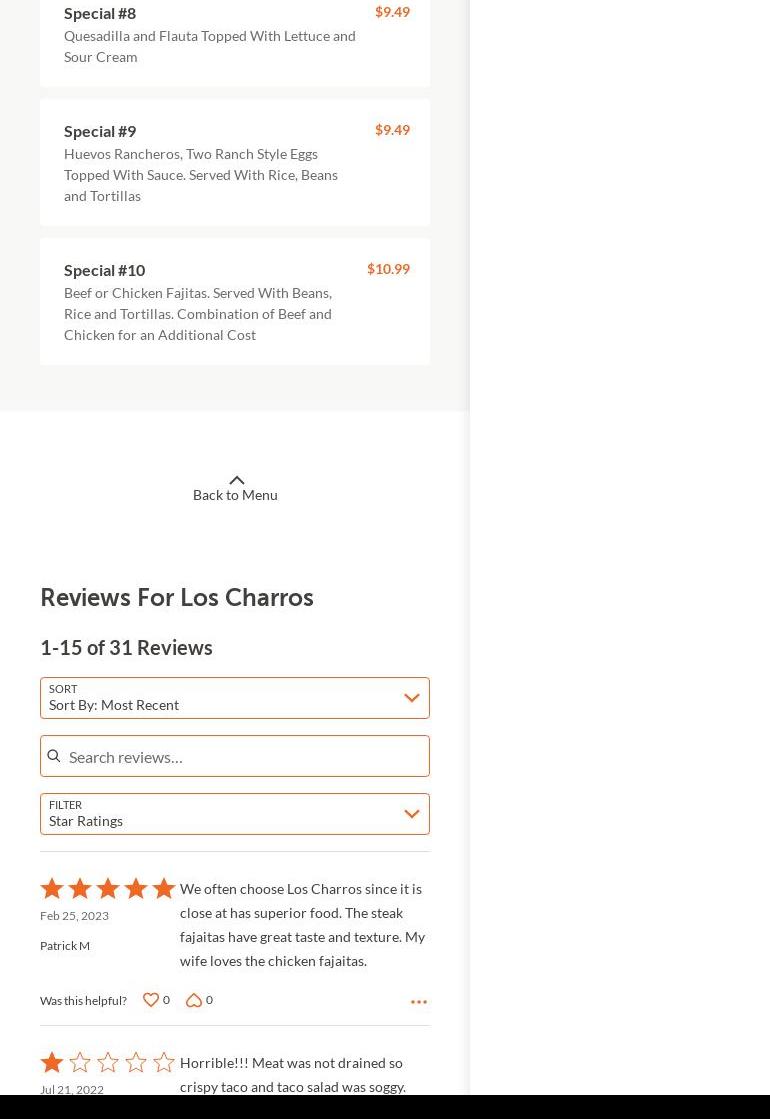Viewport: 770px width, 1119px height.
Task: Click the thumbs-up helpful icon
Action: (x=151, y=1000)
